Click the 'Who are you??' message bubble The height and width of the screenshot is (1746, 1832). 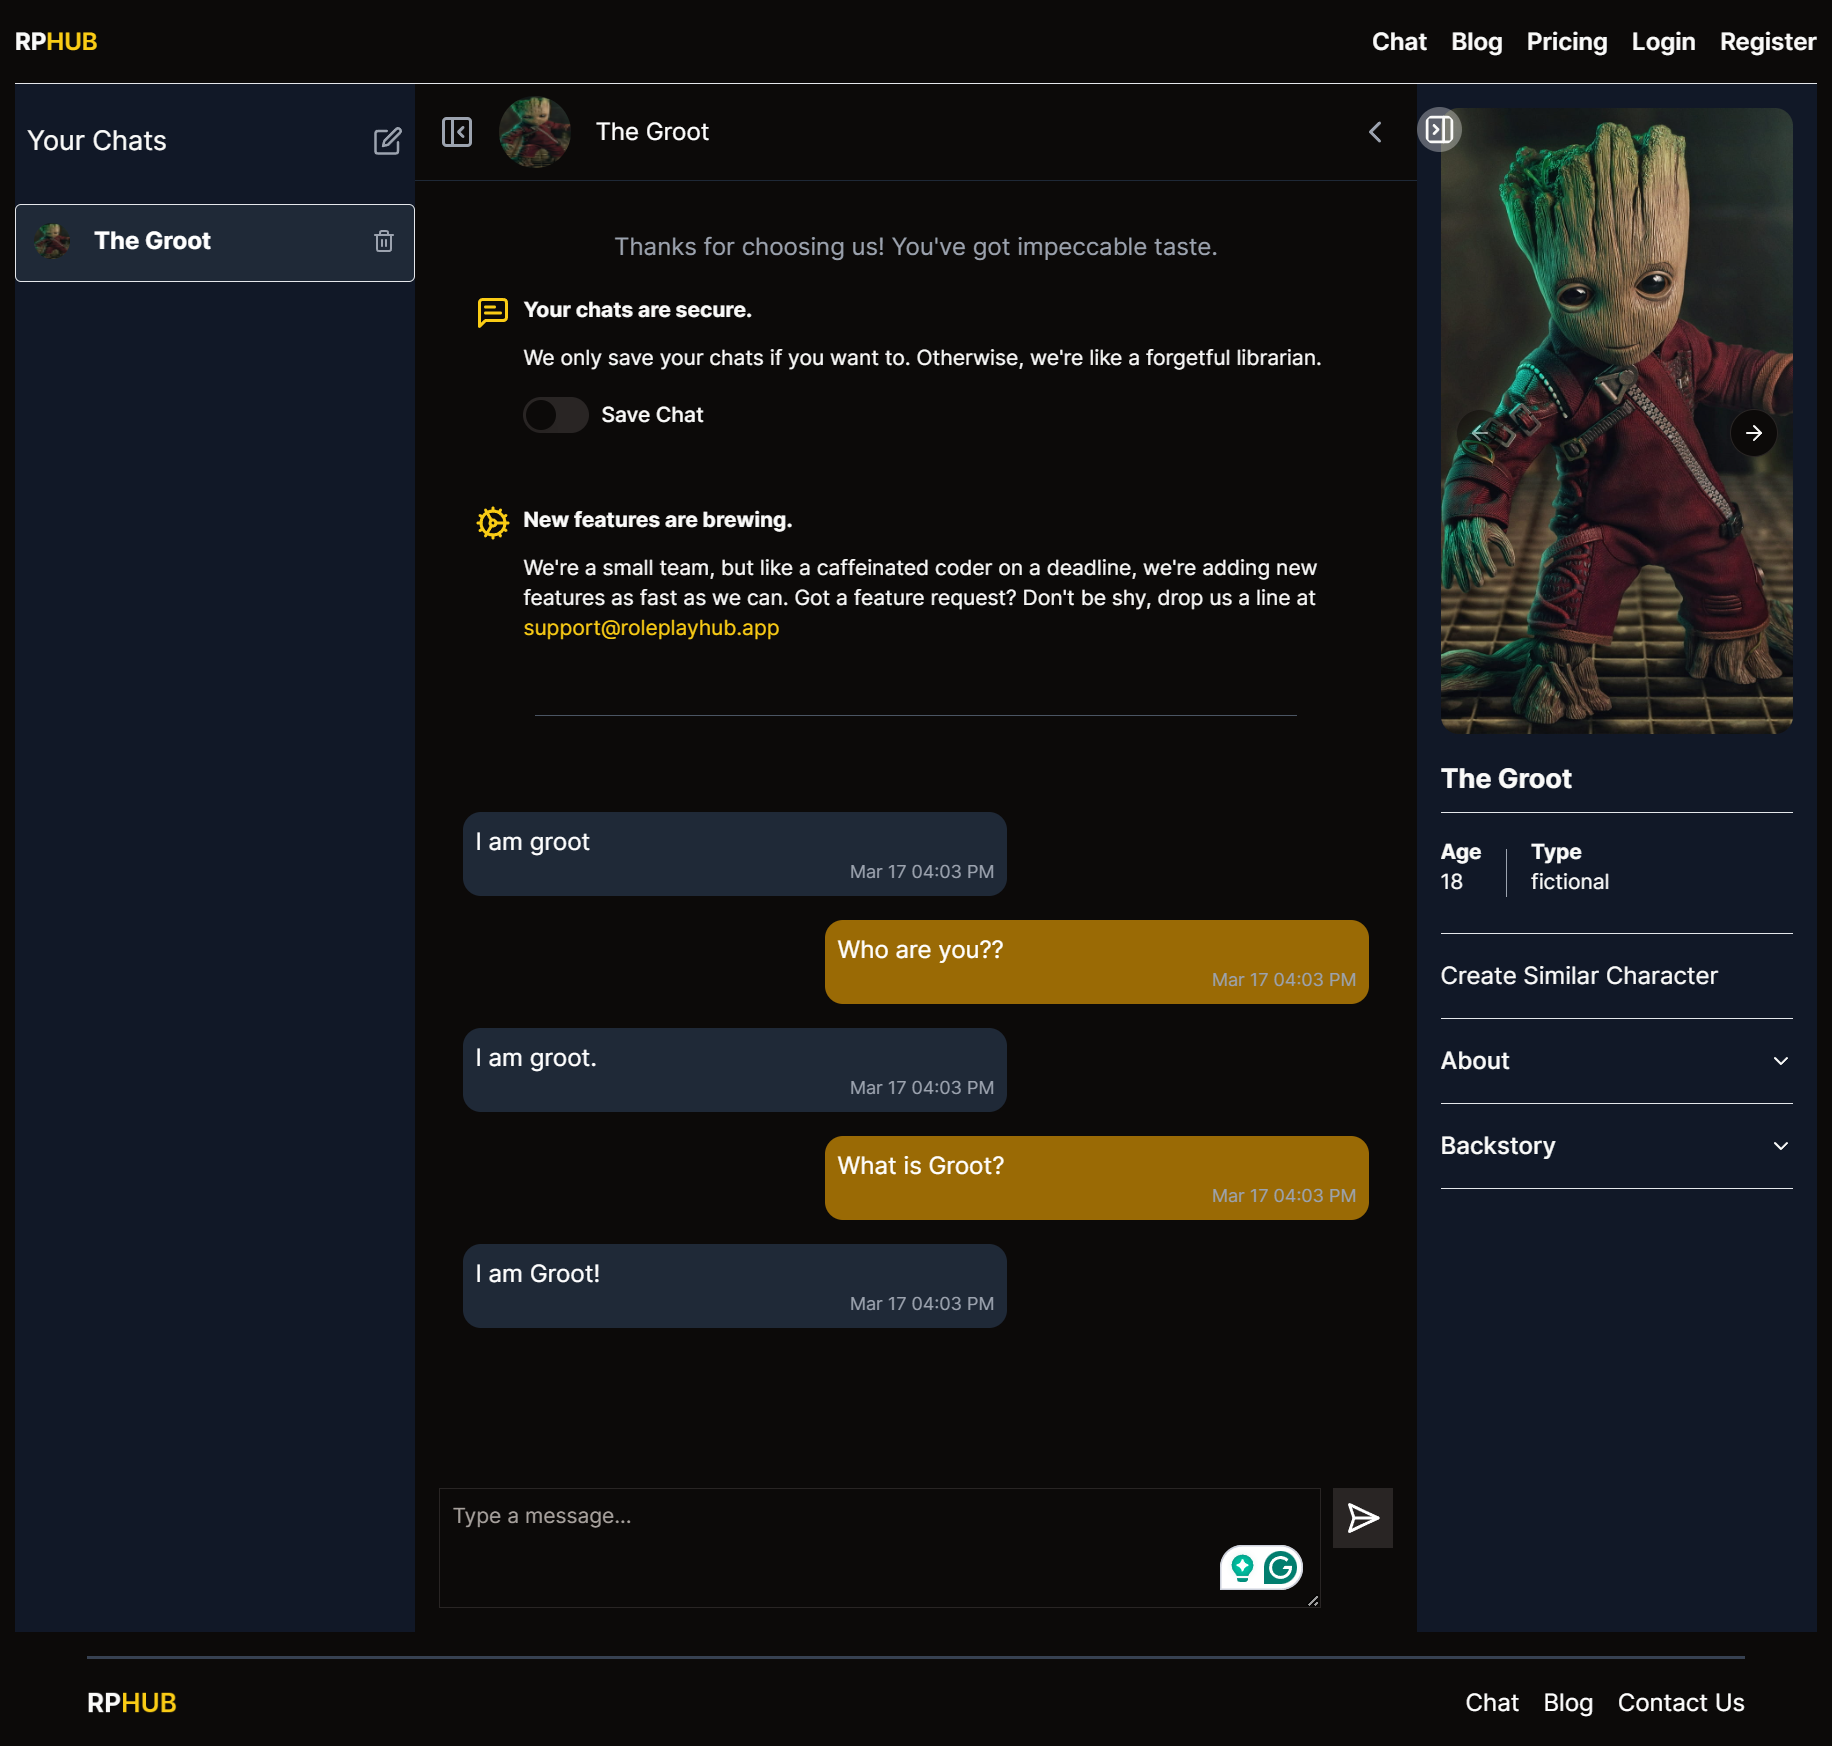pyautogui.click(x=1096, y=962)
